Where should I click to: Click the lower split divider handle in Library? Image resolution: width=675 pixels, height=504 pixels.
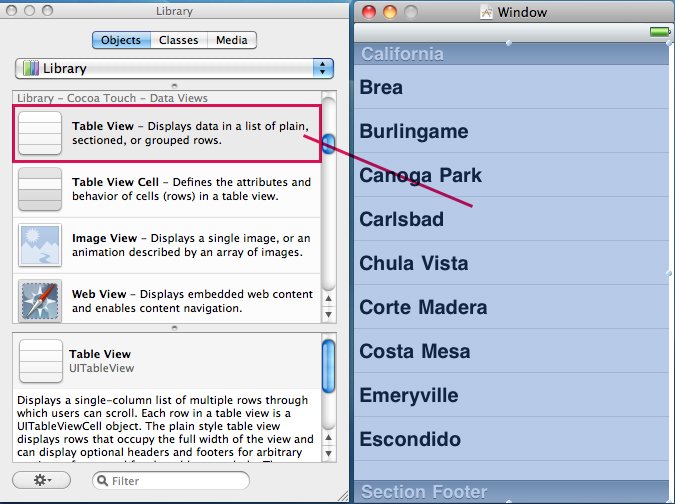click(x=174, y=328)
